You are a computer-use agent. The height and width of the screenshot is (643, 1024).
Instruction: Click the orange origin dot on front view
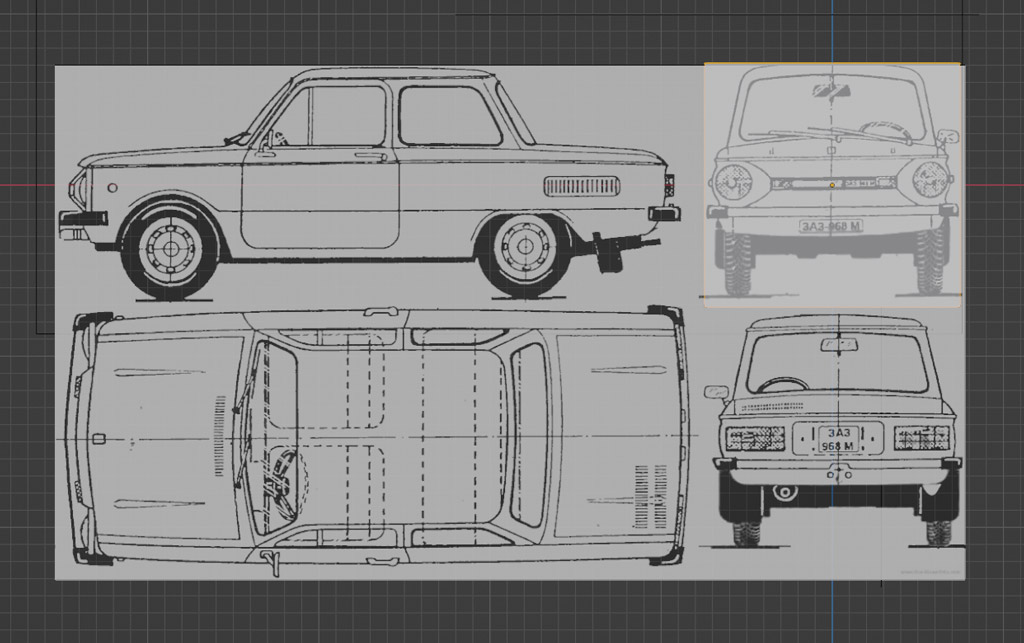pos(832,185)
